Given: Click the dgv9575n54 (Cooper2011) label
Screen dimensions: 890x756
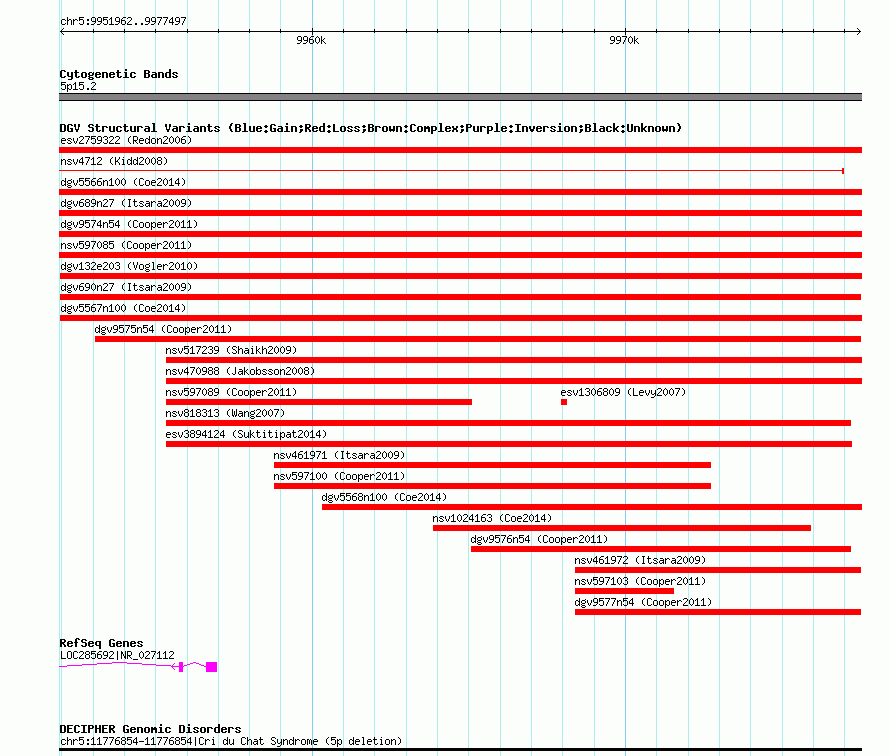Looking at the screenshot, I should (x=163, y=329).
